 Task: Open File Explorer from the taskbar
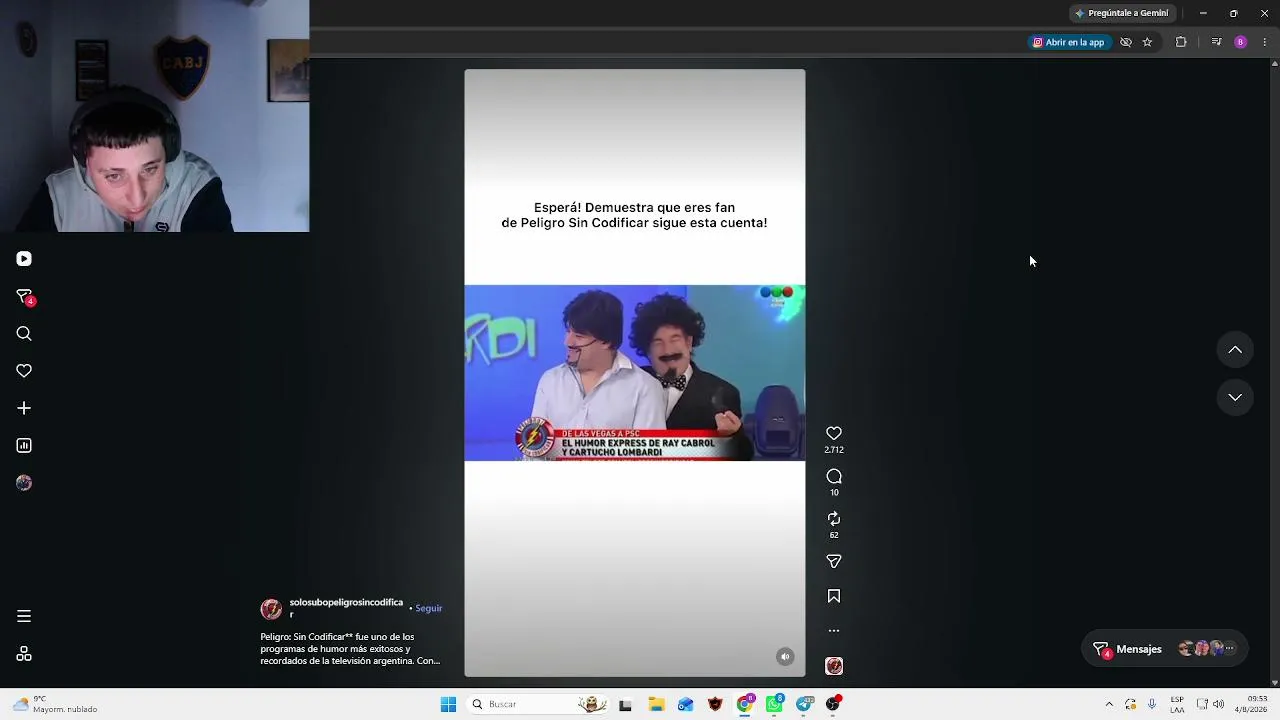coord(656,704)
